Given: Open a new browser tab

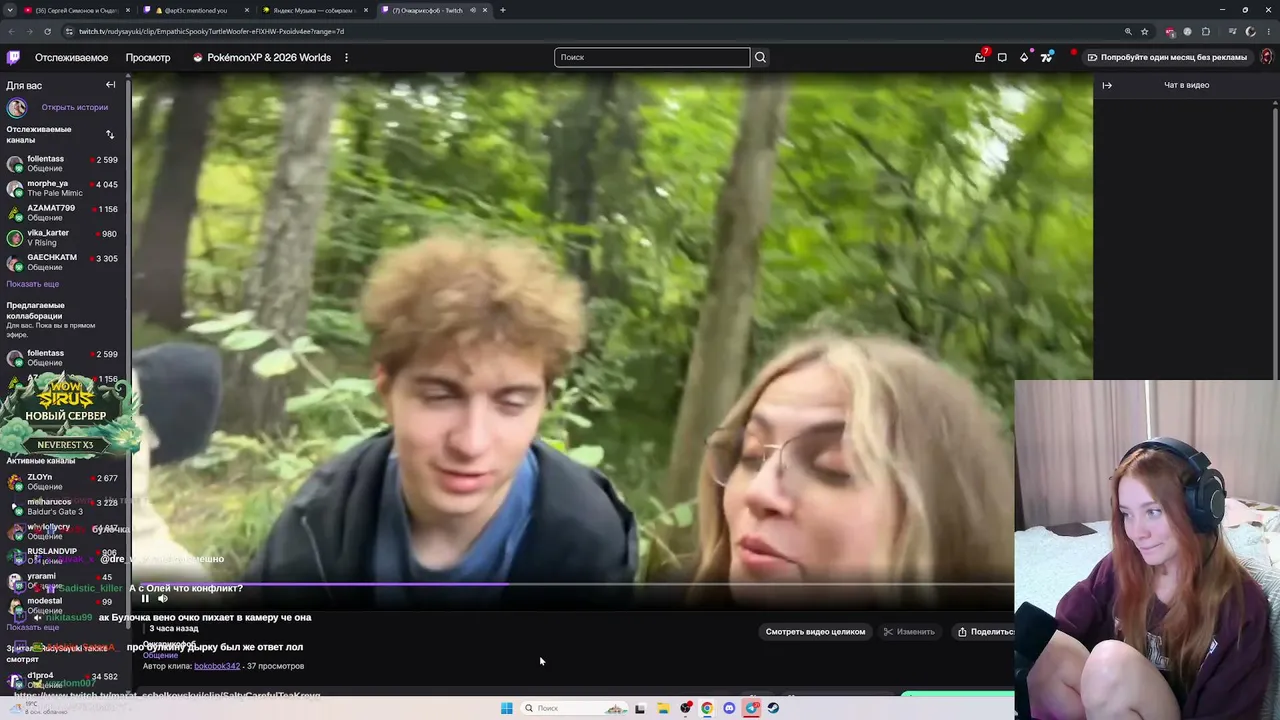Looking at the screenshot, I should click(502, 10).
